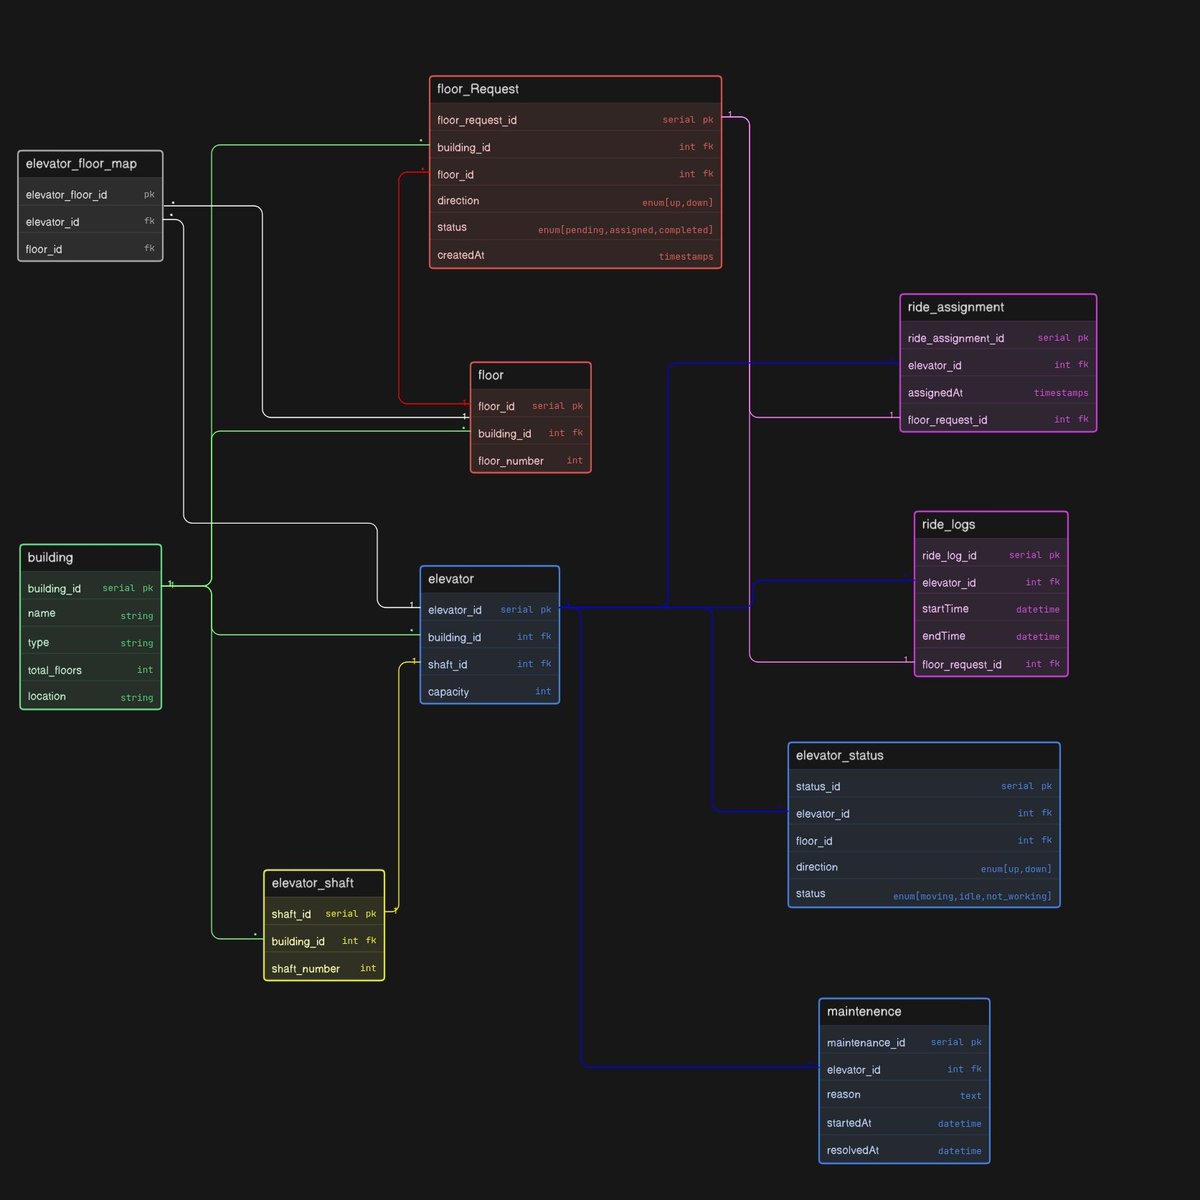
Task: Select building_id row in floor_Request table
Action: coord(575,147)
